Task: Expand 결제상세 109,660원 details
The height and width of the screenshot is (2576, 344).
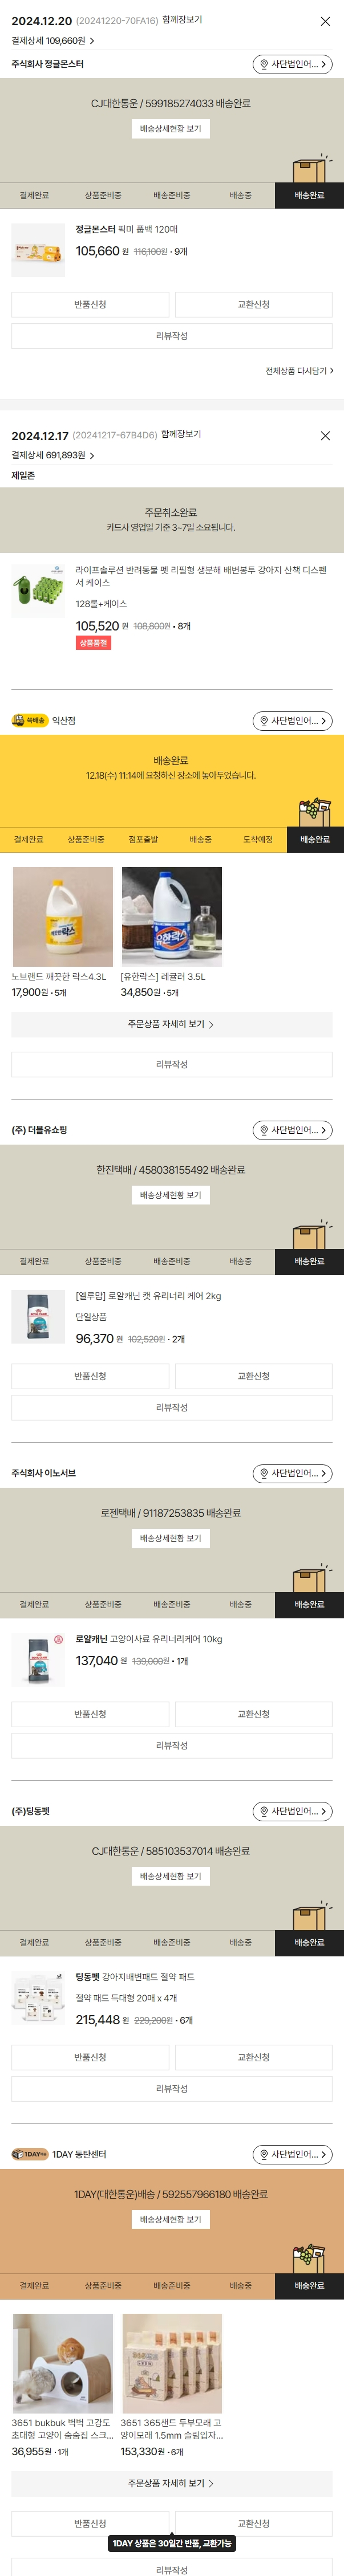Action: (53, 41)
